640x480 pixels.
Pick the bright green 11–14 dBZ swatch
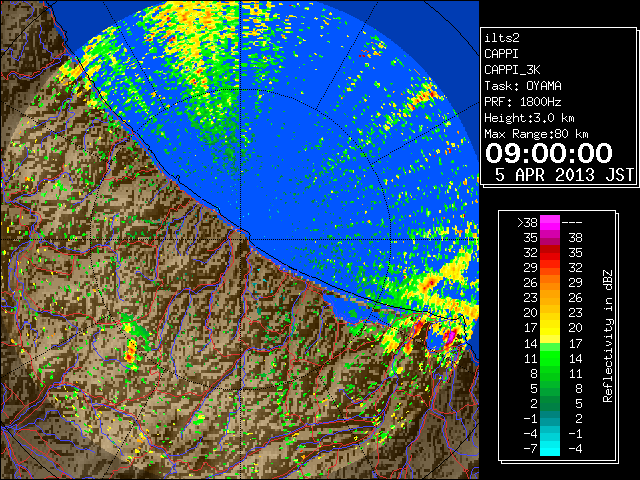click(550, 358)
